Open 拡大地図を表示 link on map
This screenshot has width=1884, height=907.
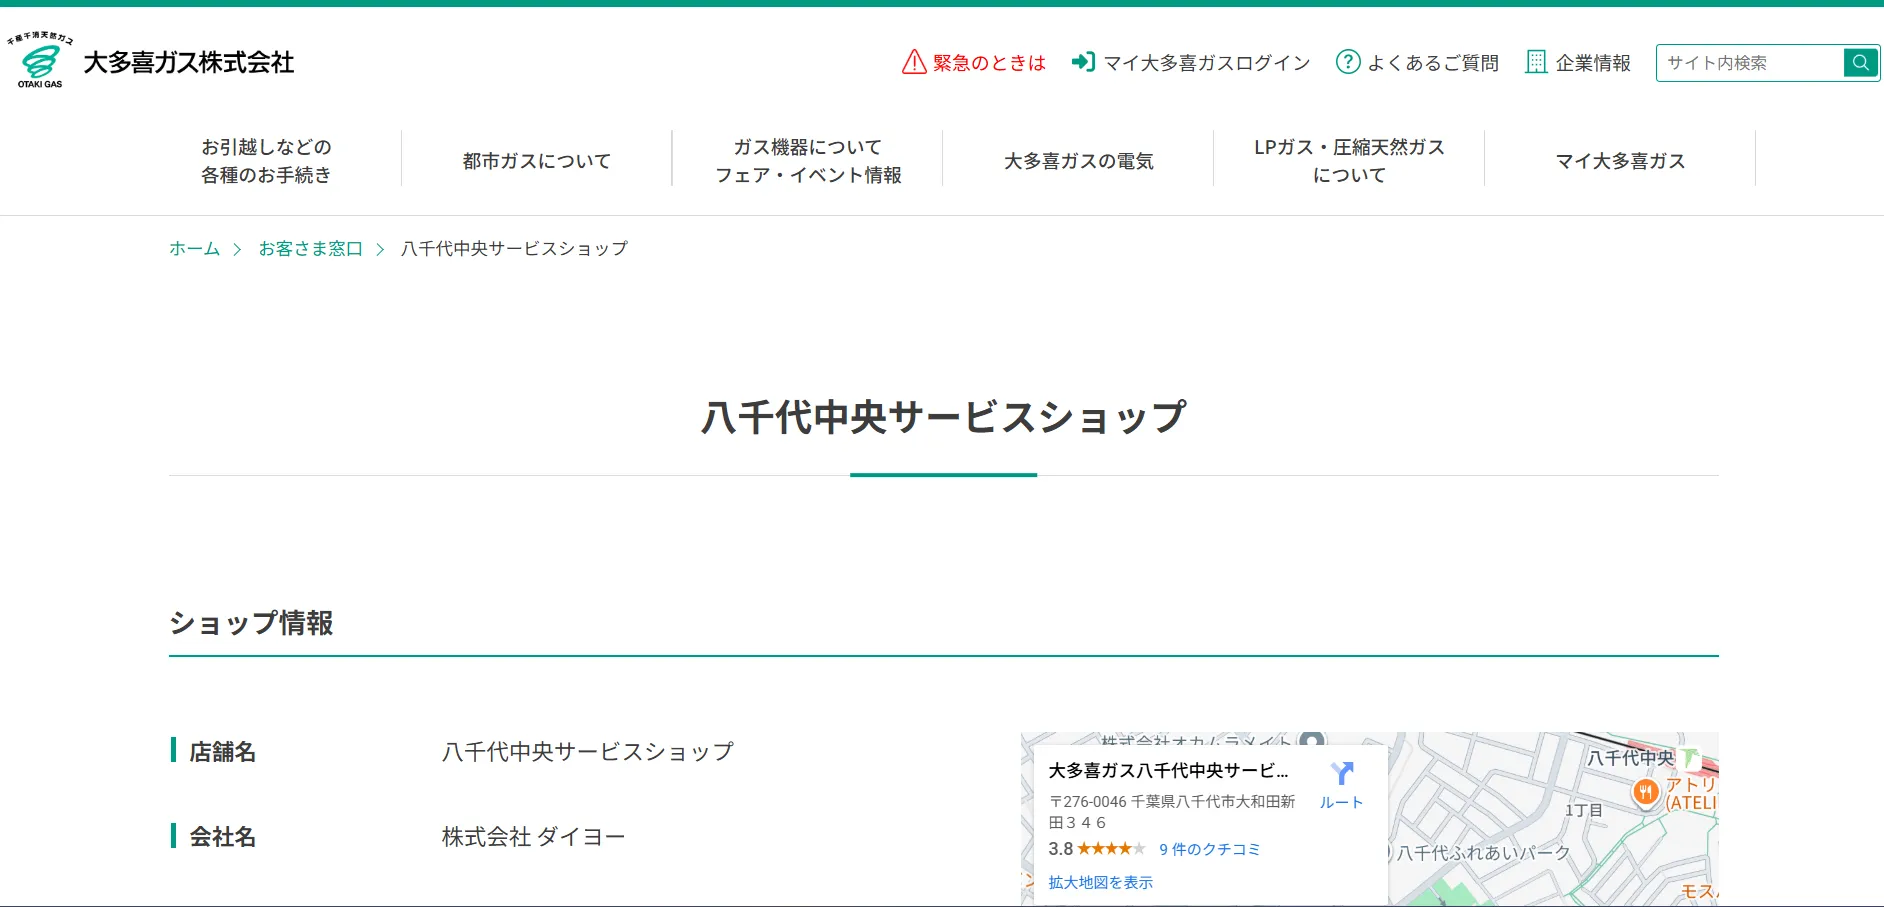[1100, 882]
